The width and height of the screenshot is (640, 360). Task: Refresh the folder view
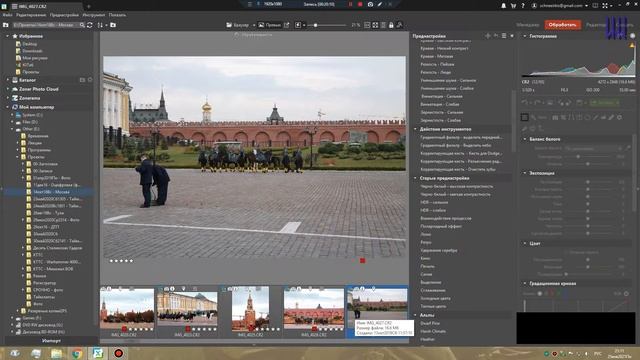90,25
